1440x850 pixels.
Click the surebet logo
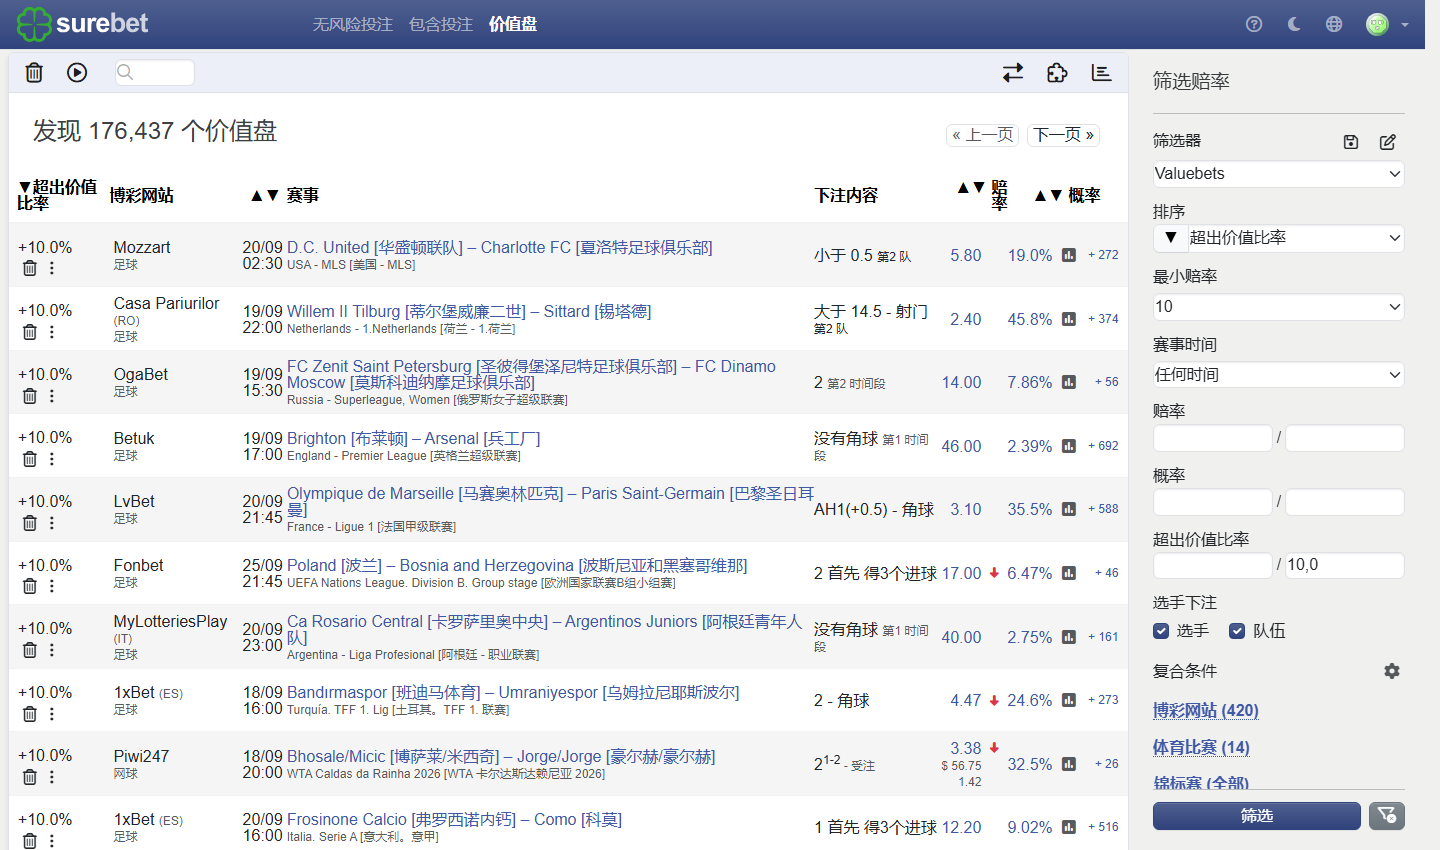point(83,24)
